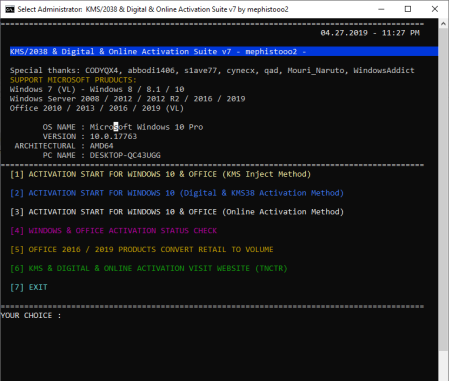
Task: Click the date and time display
Action: pos(370,33)
